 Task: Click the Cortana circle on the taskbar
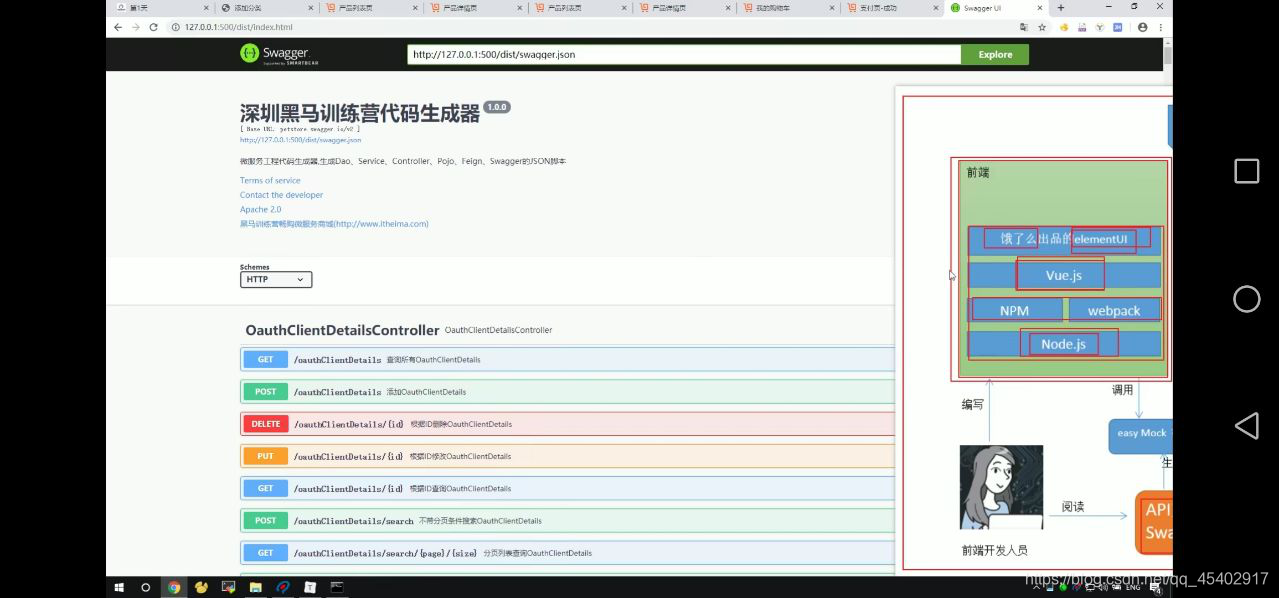point(146,587)
